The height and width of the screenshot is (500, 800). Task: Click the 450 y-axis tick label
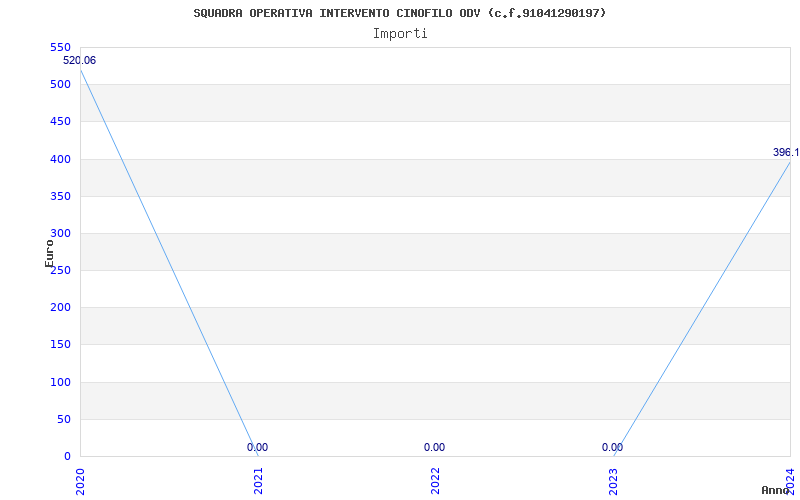(60, 122)
